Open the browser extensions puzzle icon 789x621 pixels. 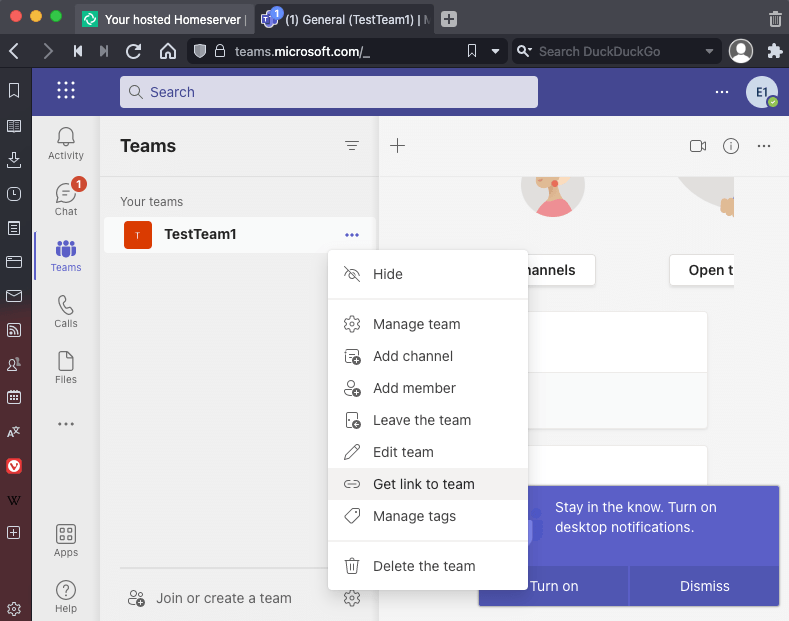coord(775,51)
